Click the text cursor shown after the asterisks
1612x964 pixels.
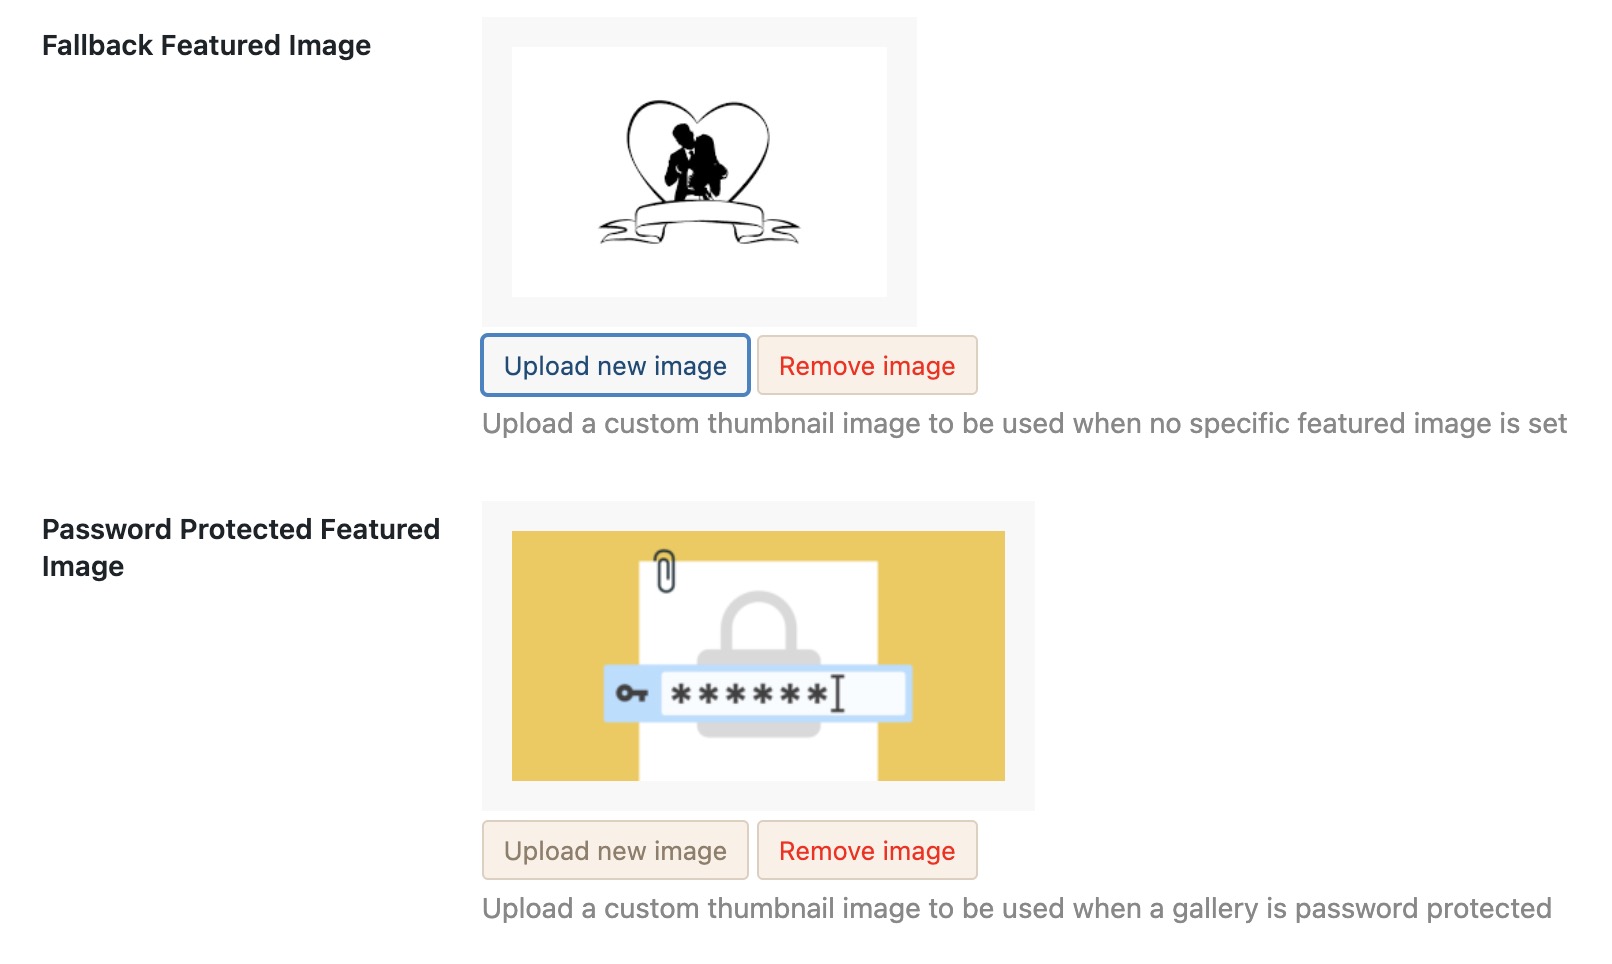coord(838,692)
